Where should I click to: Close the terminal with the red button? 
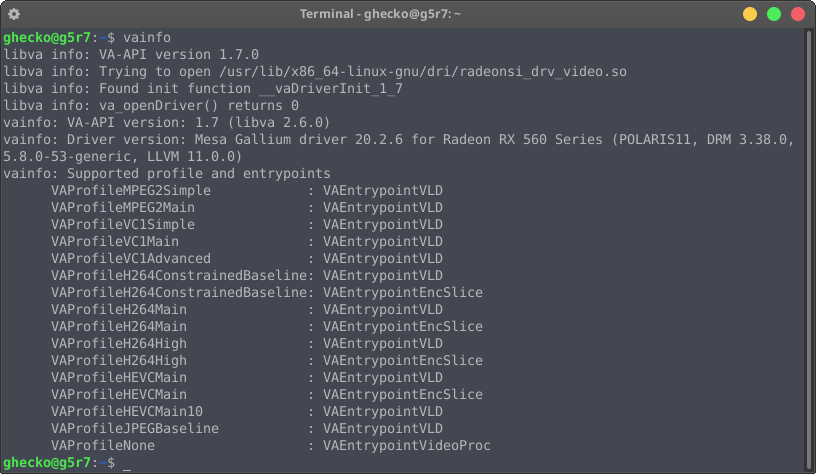pos(798,14)
